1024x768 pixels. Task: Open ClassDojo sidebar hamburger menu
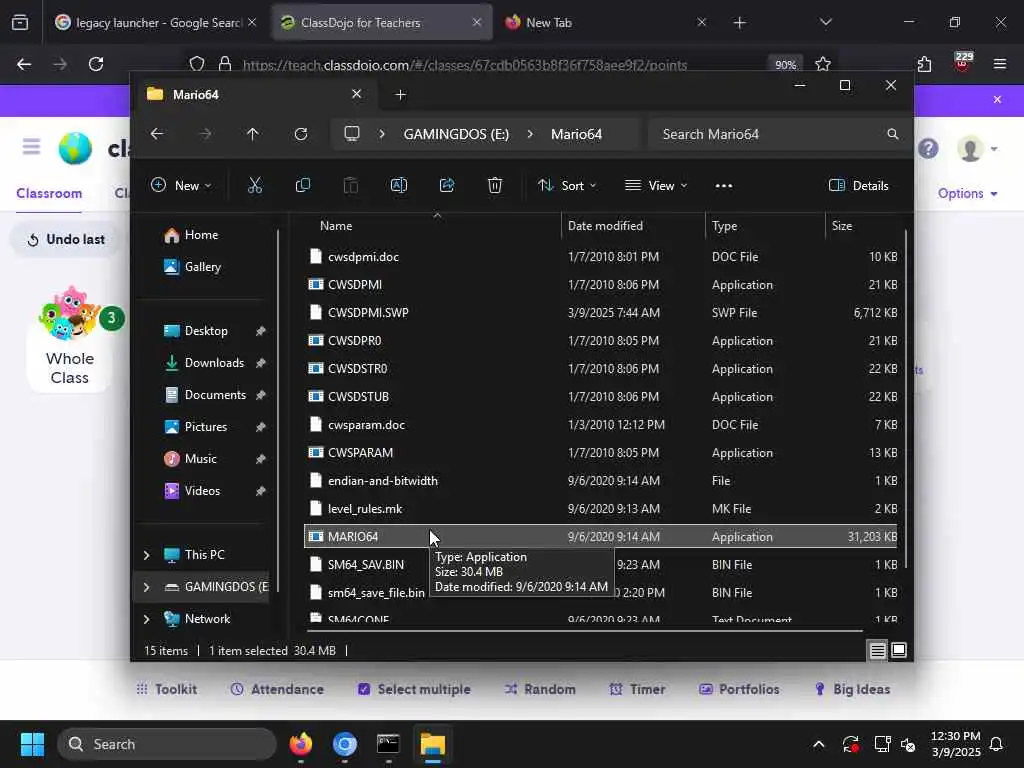pos(31,146)
